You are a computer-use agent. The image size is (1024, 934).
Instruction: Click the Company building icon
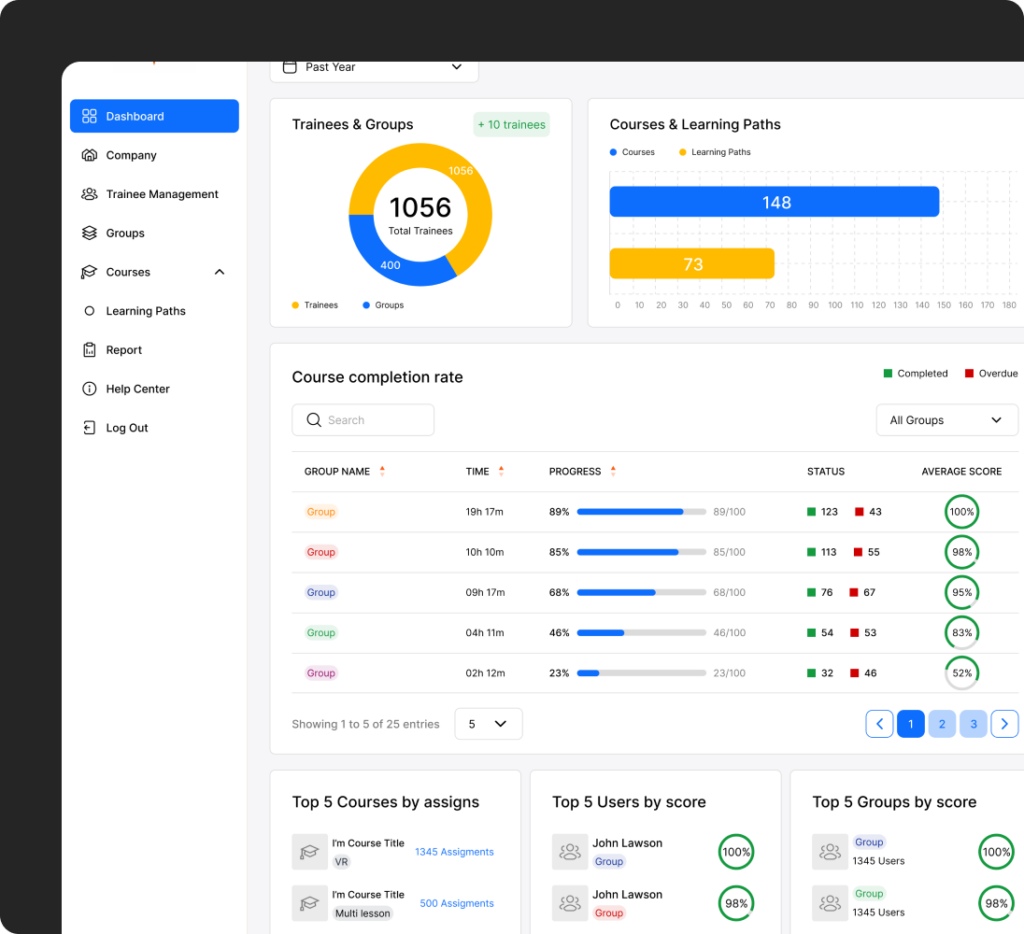[x=89, y=155]
